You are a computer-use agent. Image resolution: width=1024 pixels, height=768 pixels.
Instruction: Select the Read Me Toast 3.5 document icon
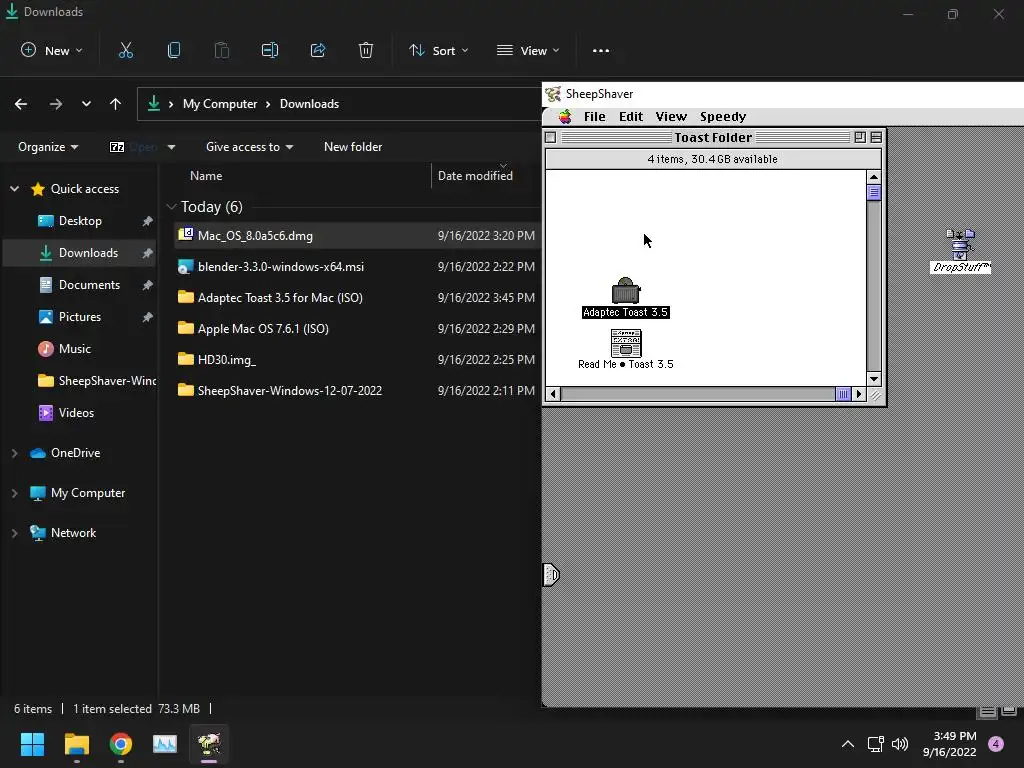(x=626, y=343)
